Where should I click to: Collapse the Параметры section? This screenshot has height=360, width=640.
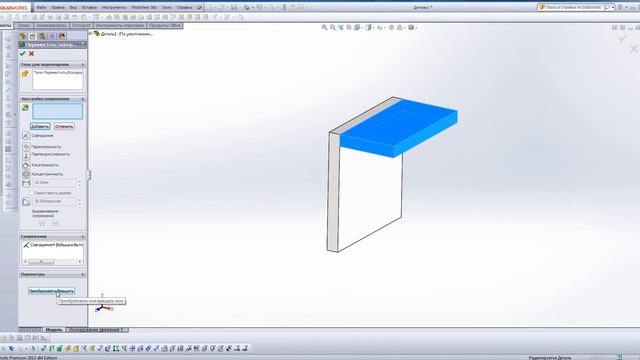tap(83, 274)
